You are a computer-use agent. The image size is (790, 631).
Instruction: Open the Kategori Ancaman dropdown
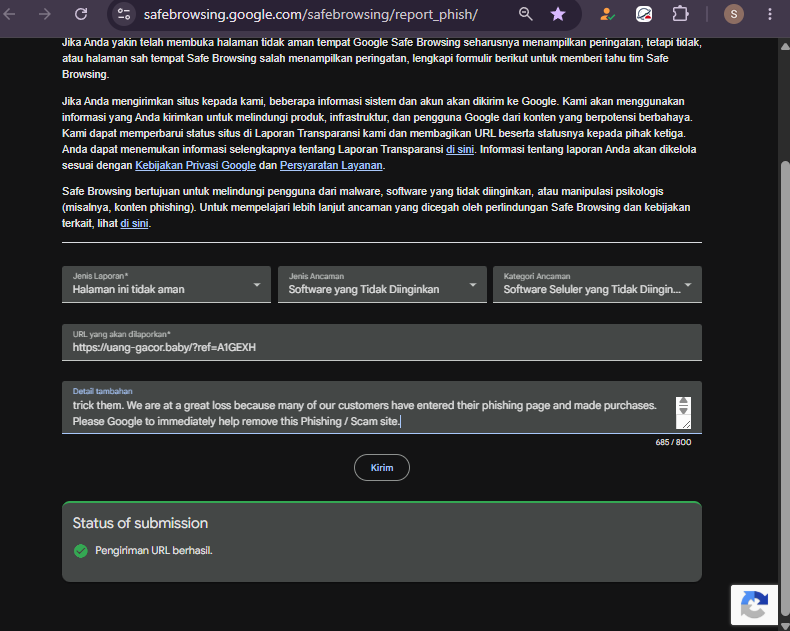click(x=597, y=285)
